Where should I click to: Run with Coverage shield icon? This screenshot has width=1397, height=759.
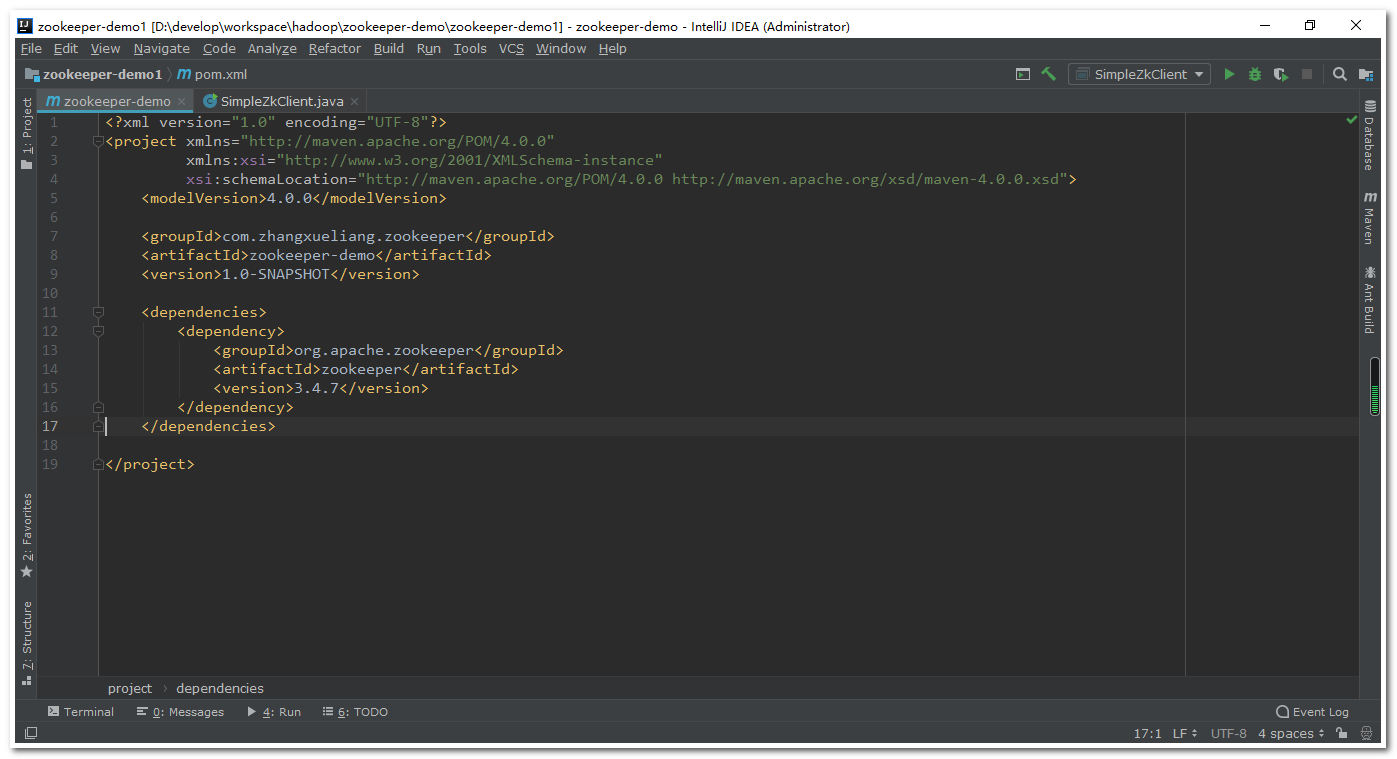point(1281,74)
